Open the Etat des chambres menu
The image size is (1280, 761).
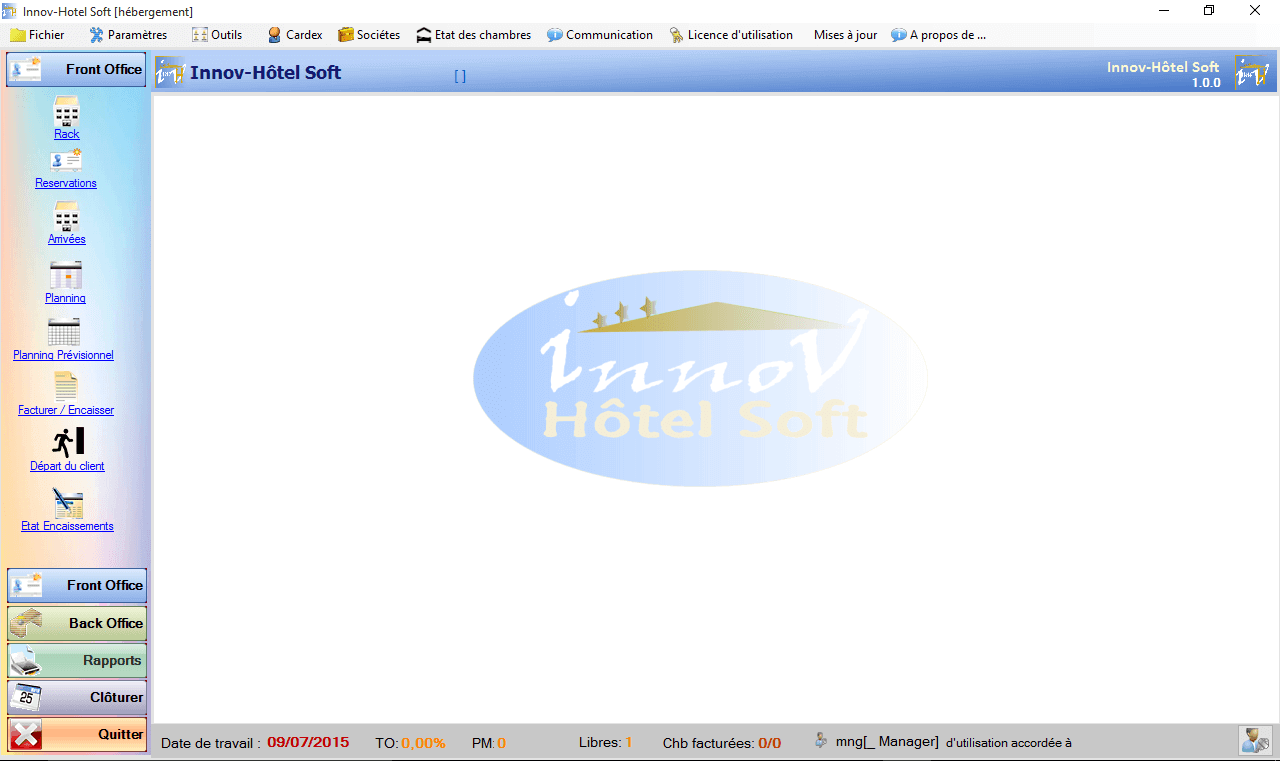(472, 34)
